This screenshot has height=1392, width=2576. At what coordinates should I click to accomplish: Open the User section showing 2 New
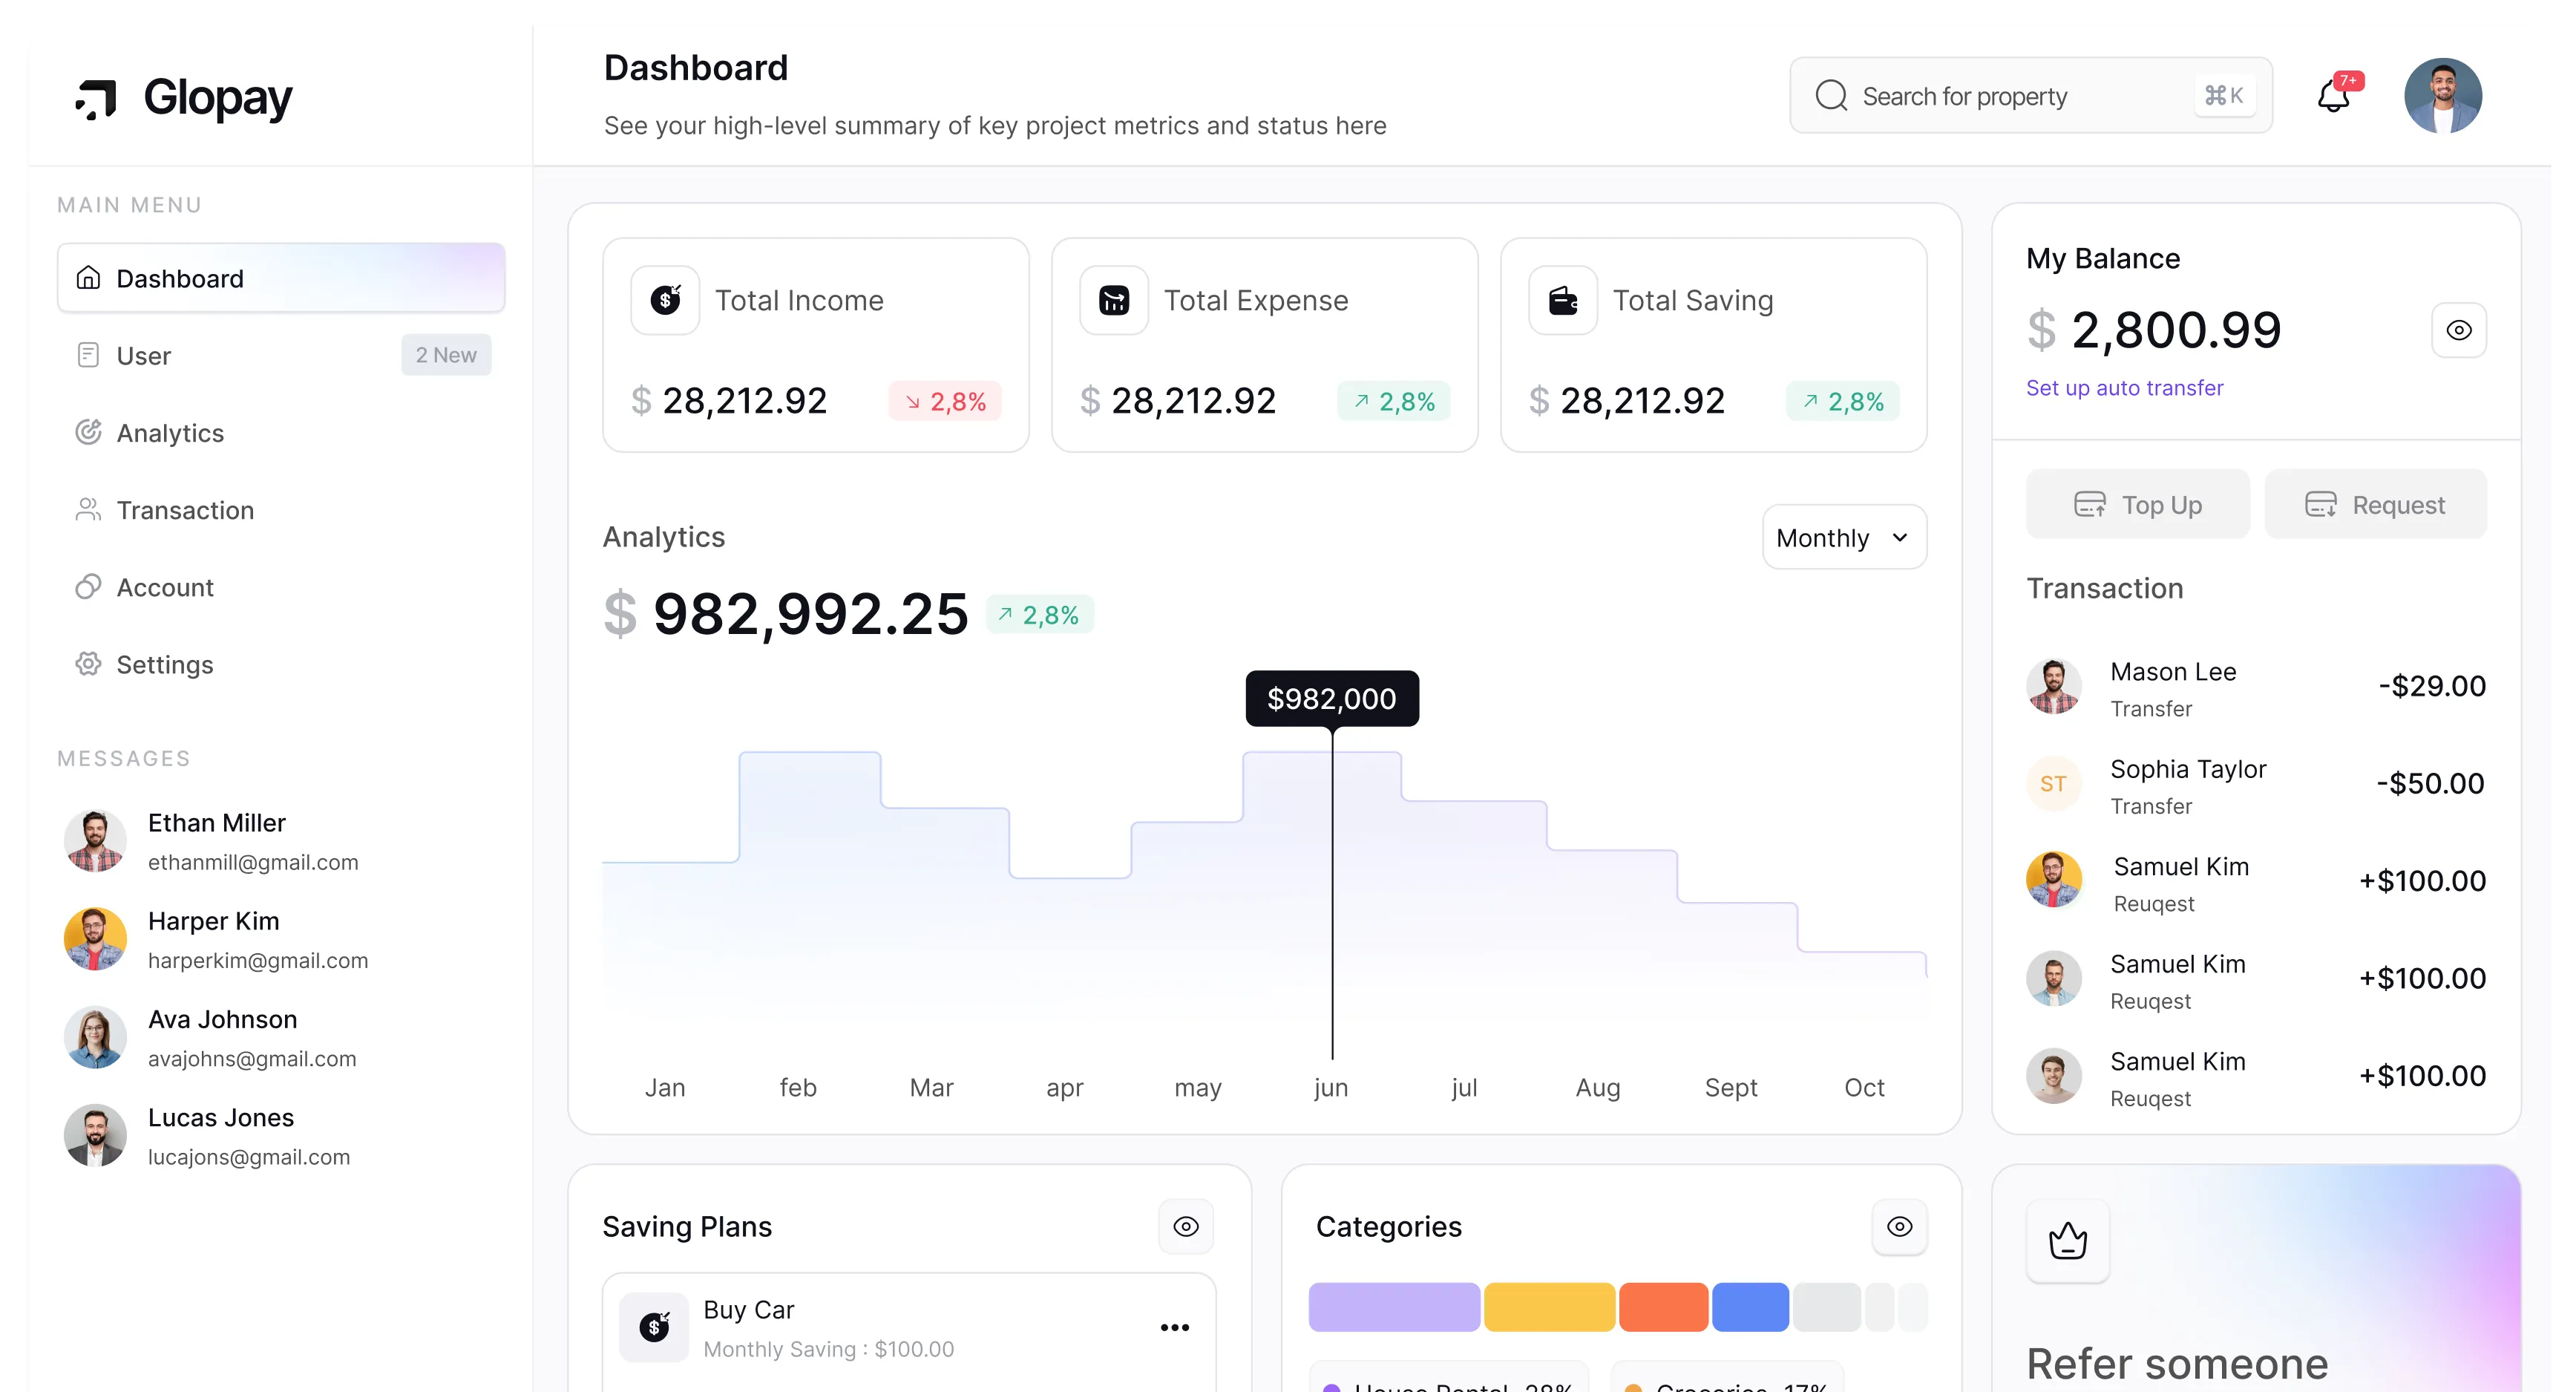click(x=143, y=355)
